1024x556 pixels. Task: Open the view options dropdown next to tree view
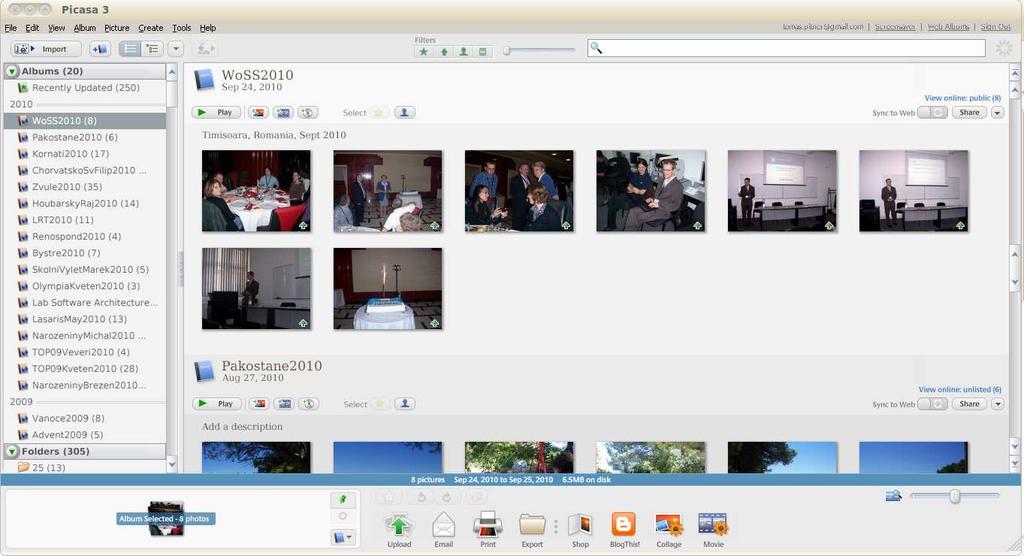point(176,49)
